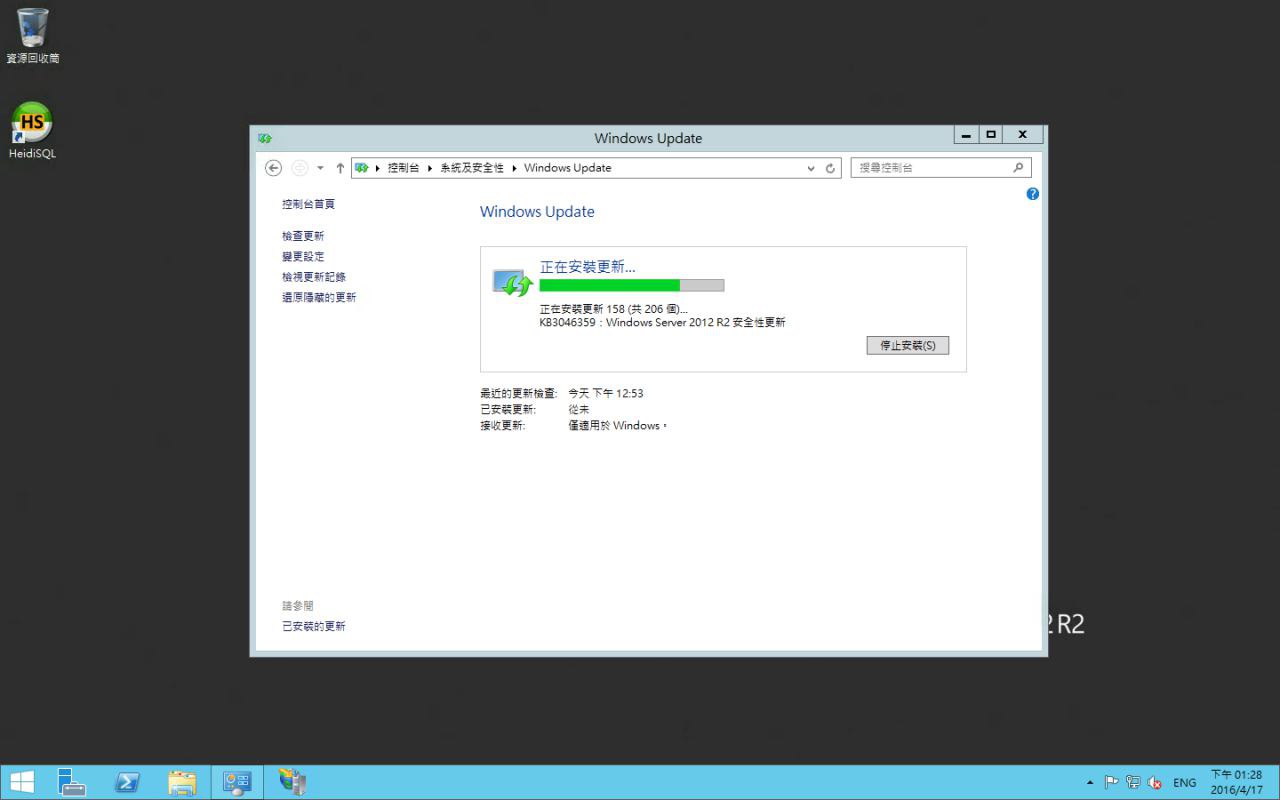Image resolution: width=1280 pixels, height=800 pixels.
Task: Maximize the Windows Update window
Action: (991, 135)
